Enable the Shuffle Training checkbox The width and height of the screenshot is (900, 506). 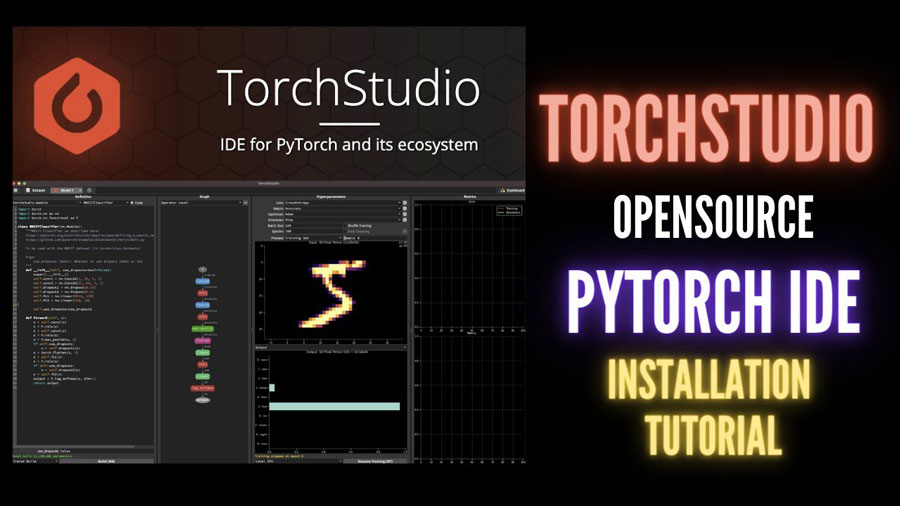point(346,226)
